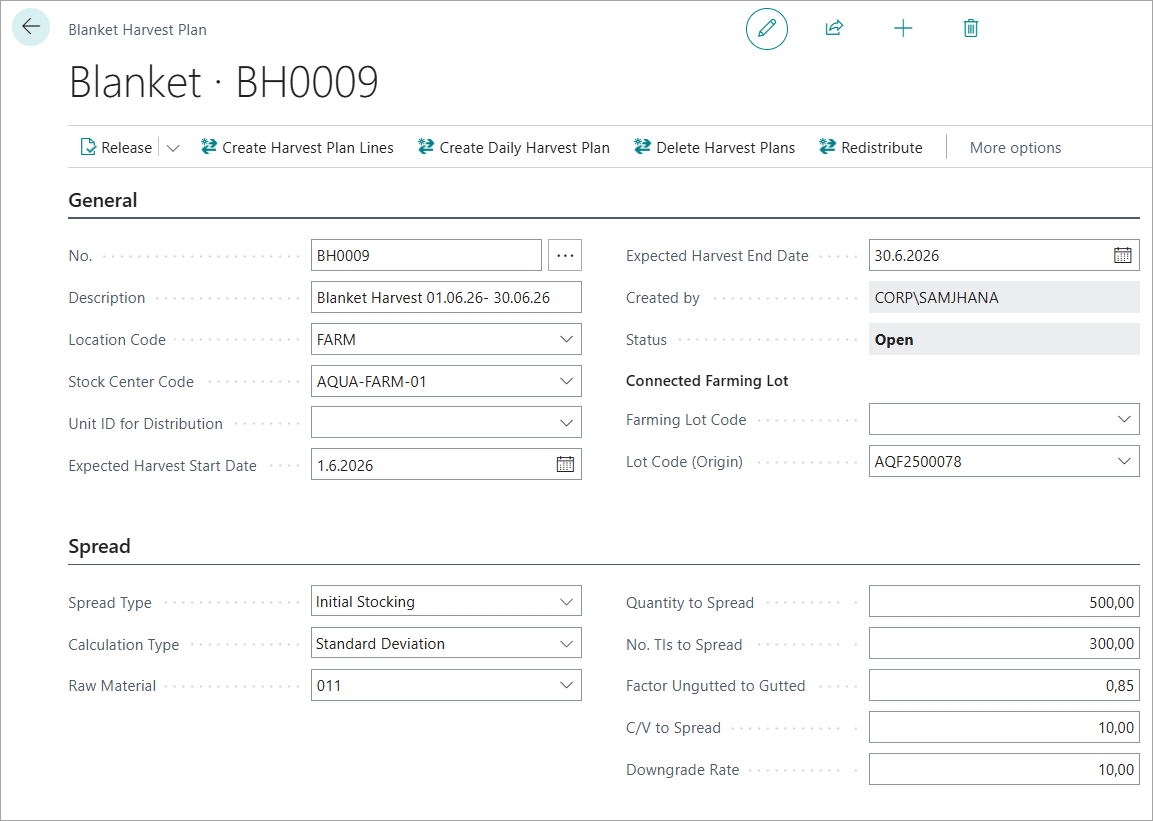Click the Open status value
The width and height of the screenshot is (1153, 821).
(1004, 340)
